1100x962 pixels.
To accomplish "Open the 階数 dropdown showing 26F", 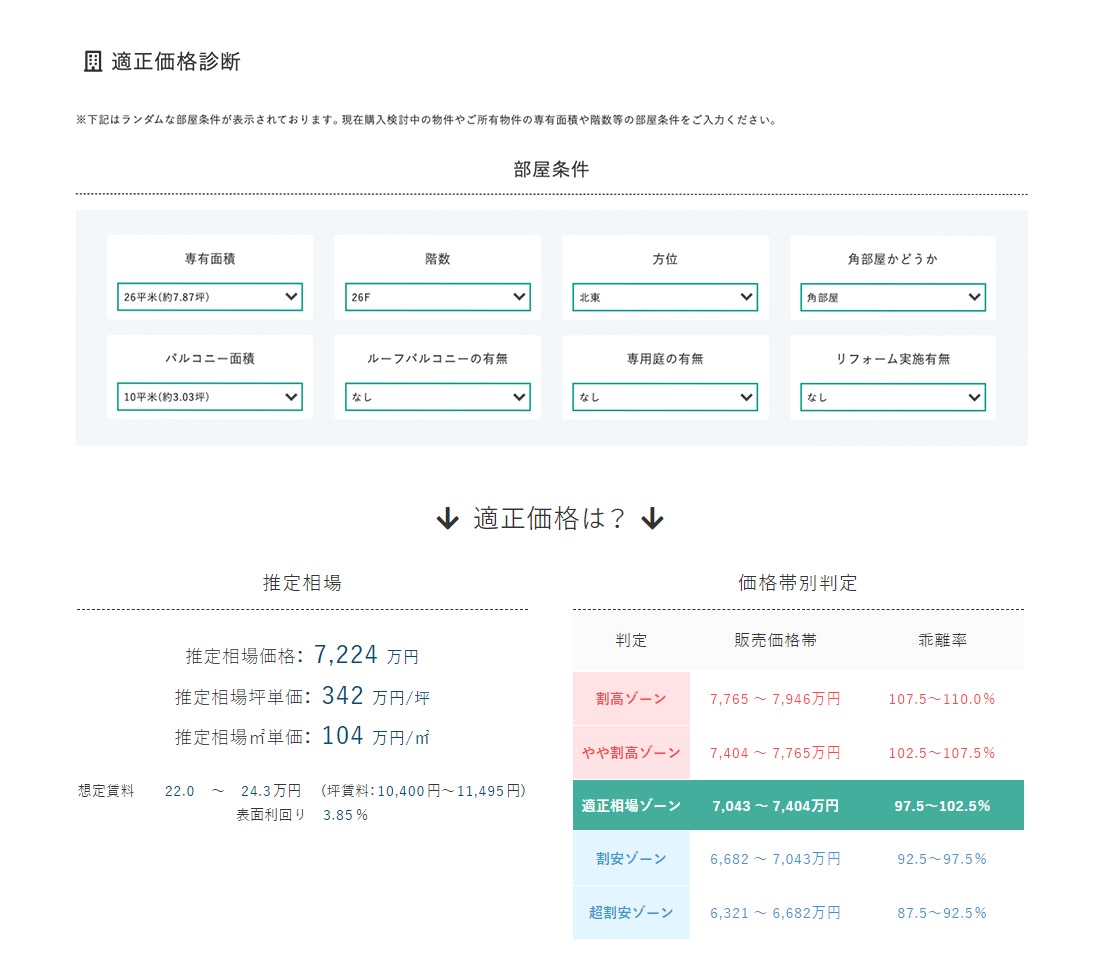I will tap(438, 297).
